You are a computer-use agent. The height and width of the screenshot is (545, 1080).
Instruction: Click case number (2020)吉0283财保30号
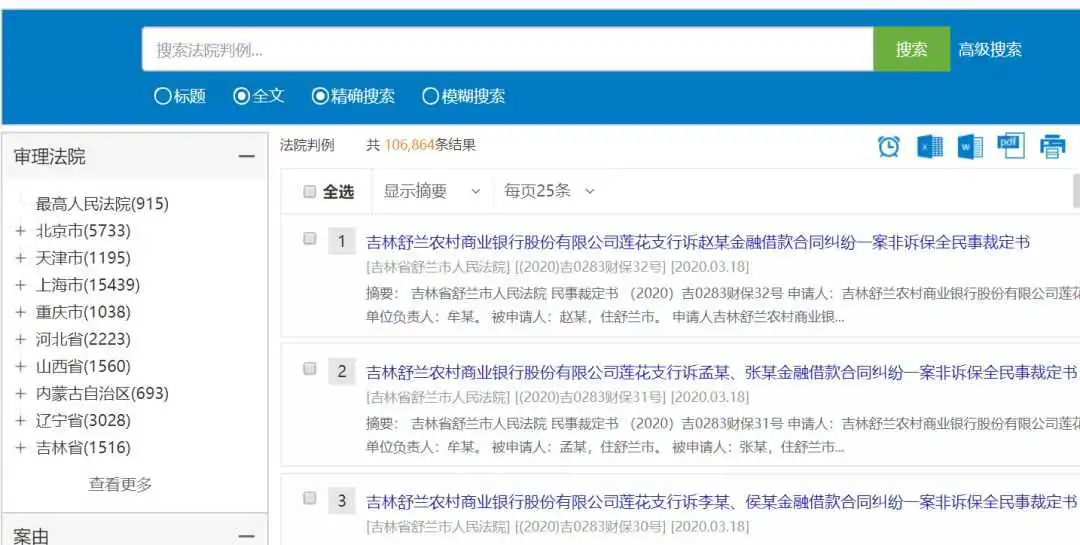click(590, 527)
